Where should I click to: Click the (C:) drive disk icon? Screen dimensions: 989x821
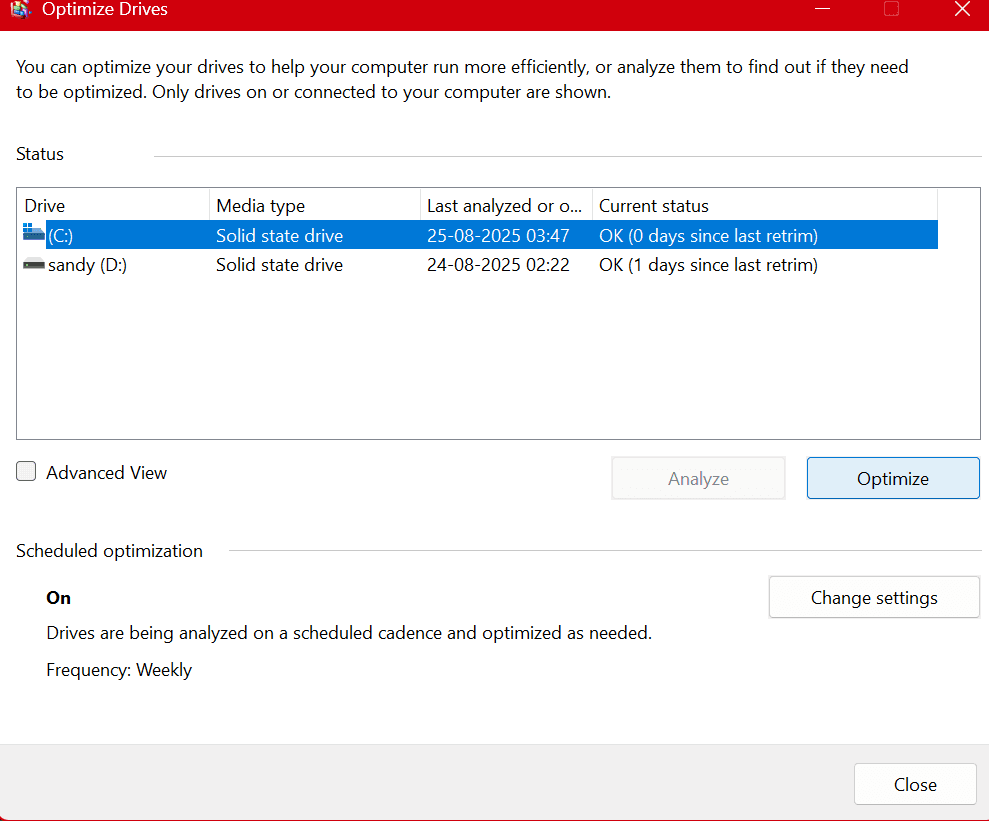(x=32, y=234)
